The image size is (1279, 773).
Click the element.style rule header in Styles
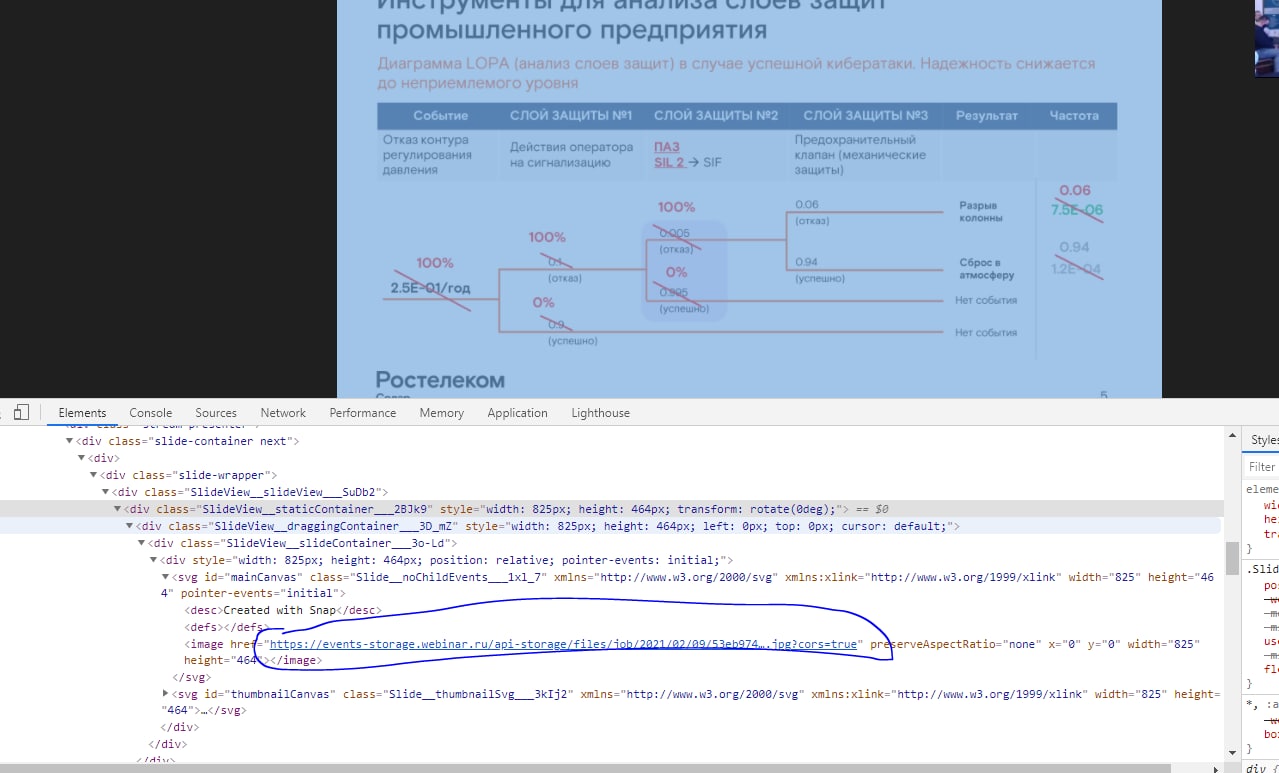point(1262,489)
